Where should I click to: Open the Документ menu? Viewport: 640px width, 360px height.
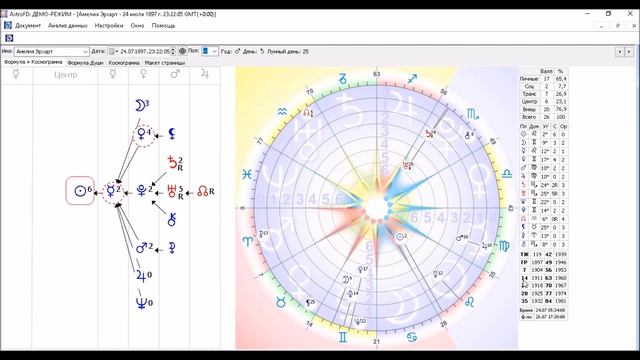pyautogui.click(x=28, y=25)
